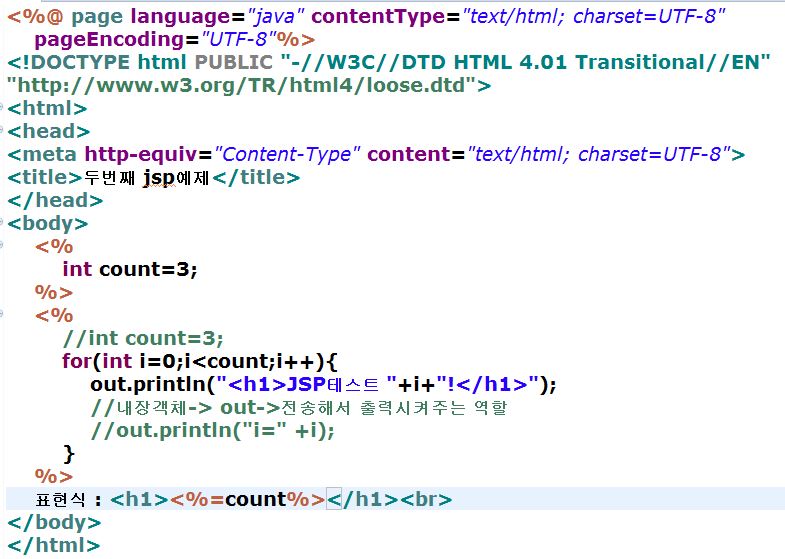
Task: Click the "Content-Type" value in the meta tag
Action: 287,155
